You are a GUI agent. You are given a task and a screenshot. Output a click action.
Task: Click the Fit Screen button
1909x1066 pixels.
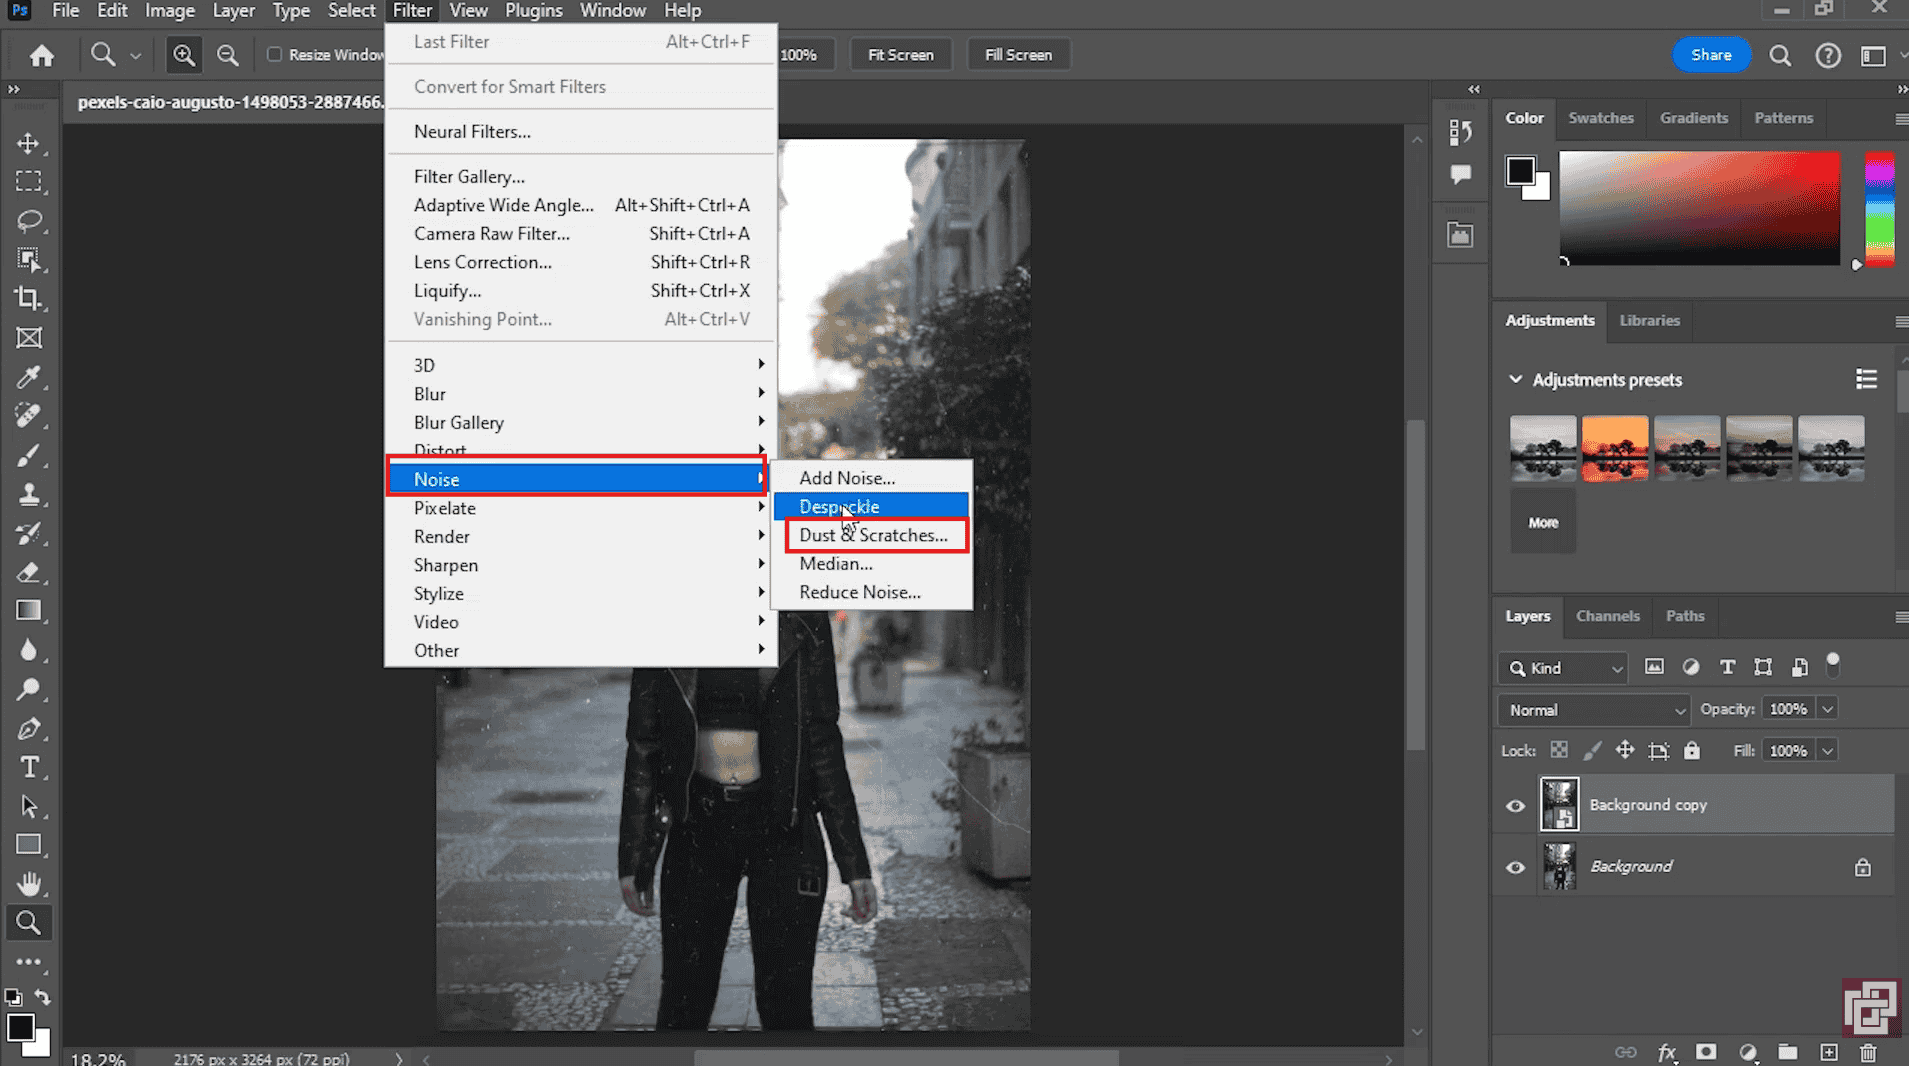pos(900,55)
